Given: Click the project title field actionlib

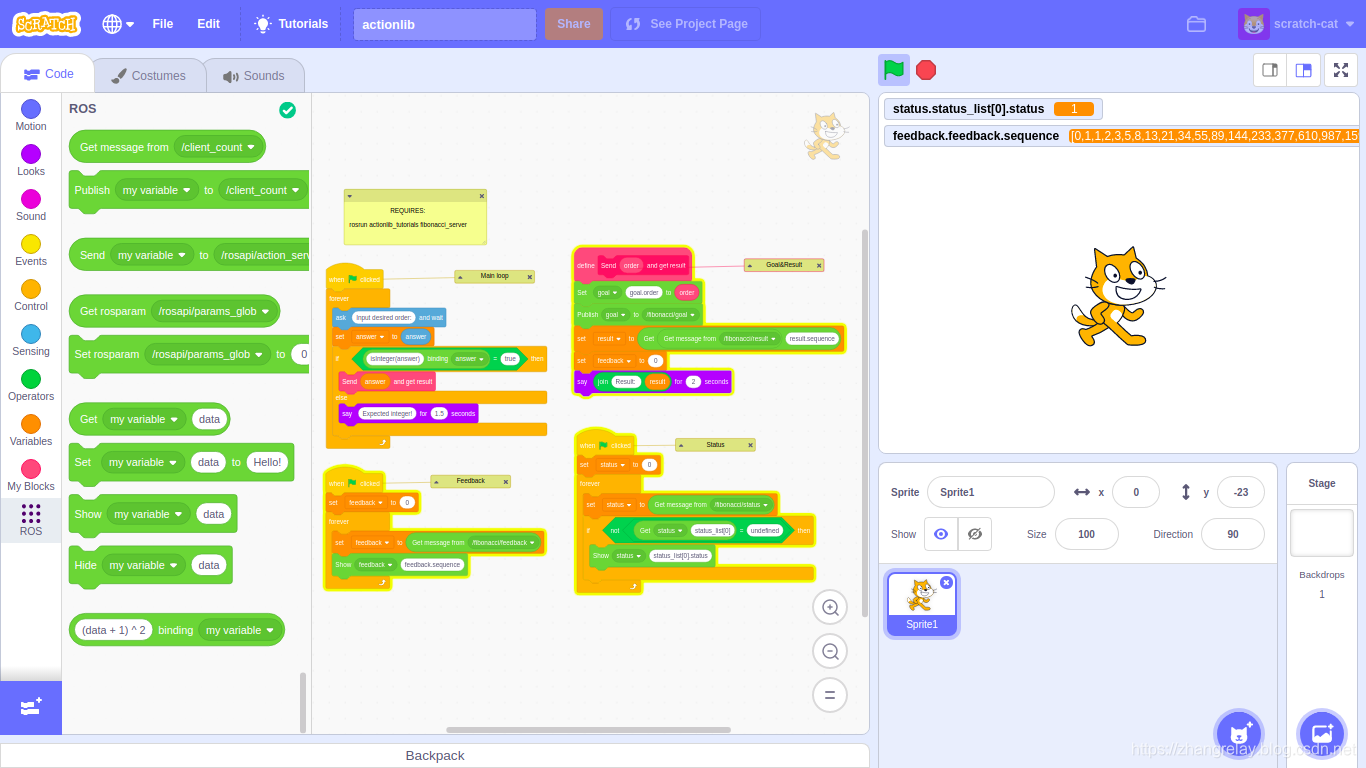Looking at the screenshot, I should click(x=444, y=24).
